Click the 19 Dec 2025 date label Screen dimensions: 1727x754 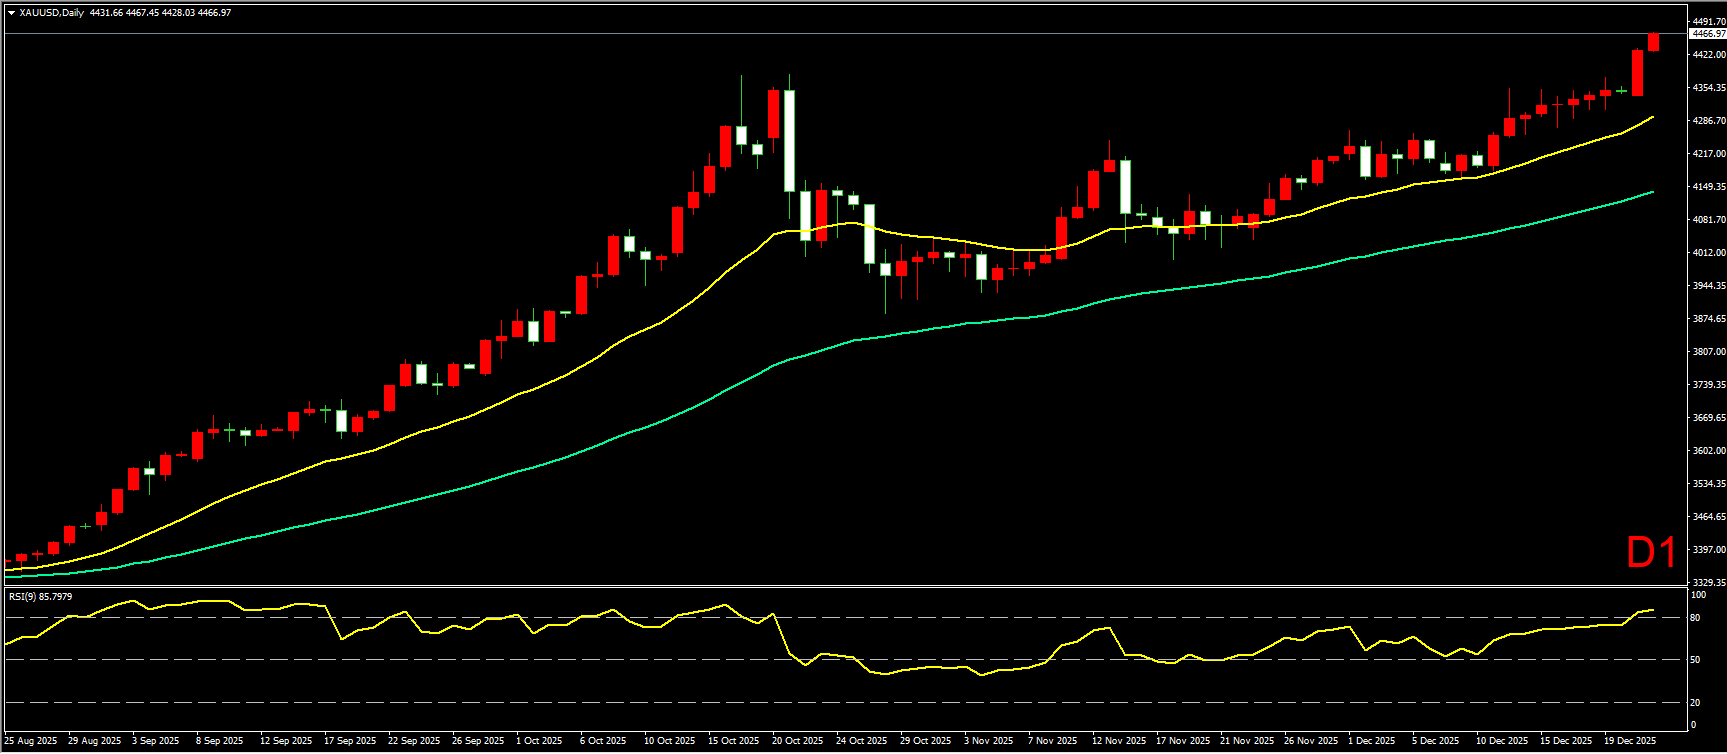click(x=1630, y=741)
